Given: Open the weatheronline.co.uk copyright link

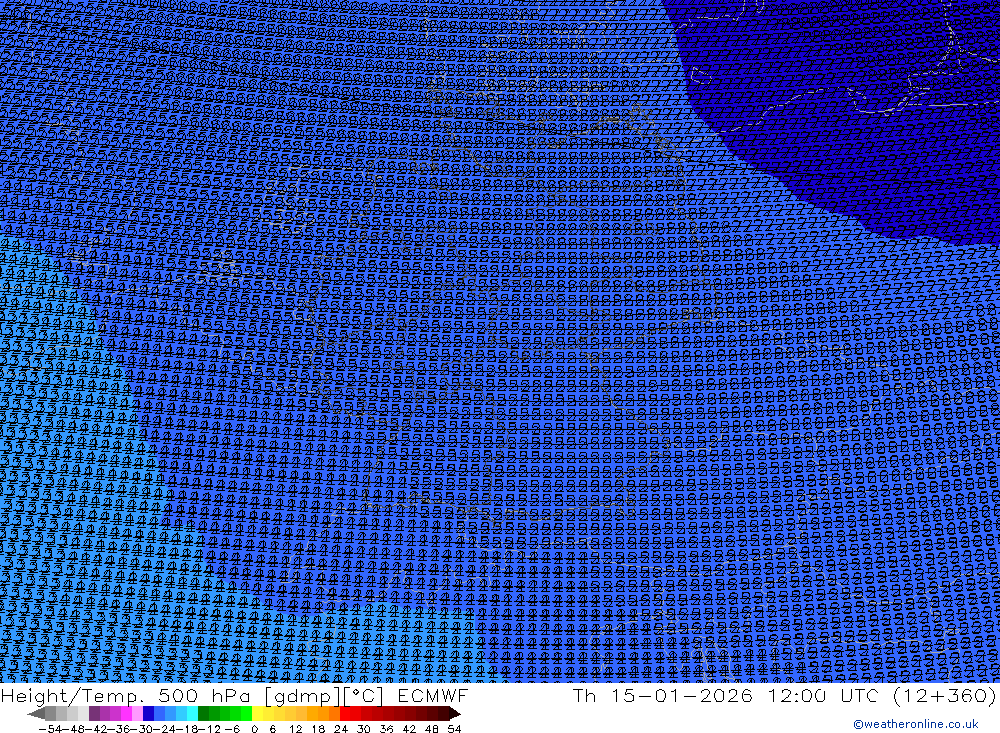Looking at the screenshot, I should coord(915,724).
